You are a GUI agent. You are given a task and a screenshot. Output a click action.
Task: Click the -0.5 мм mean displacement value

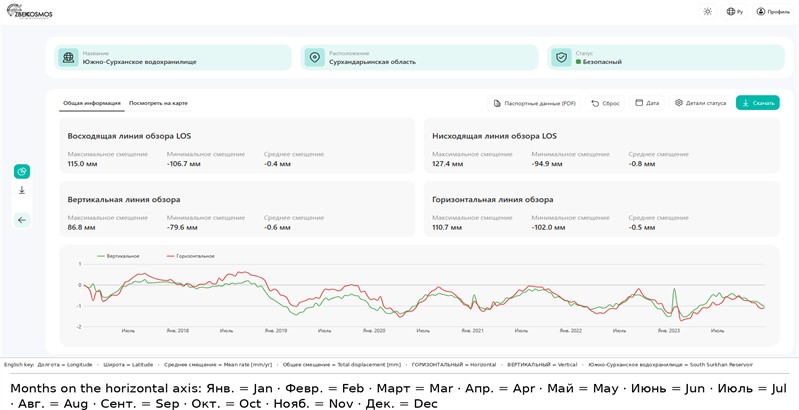click(642, 228)
